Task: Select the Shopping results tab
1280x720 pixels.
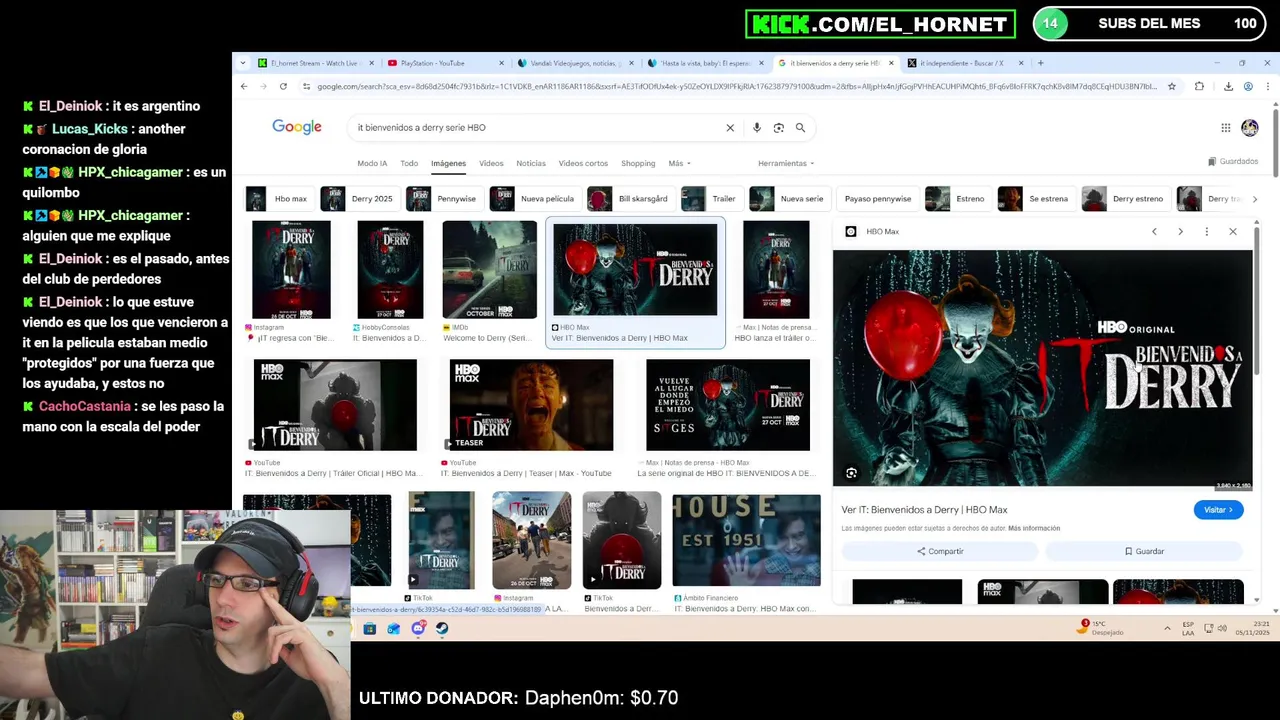Action: click(x=638, y=163)
